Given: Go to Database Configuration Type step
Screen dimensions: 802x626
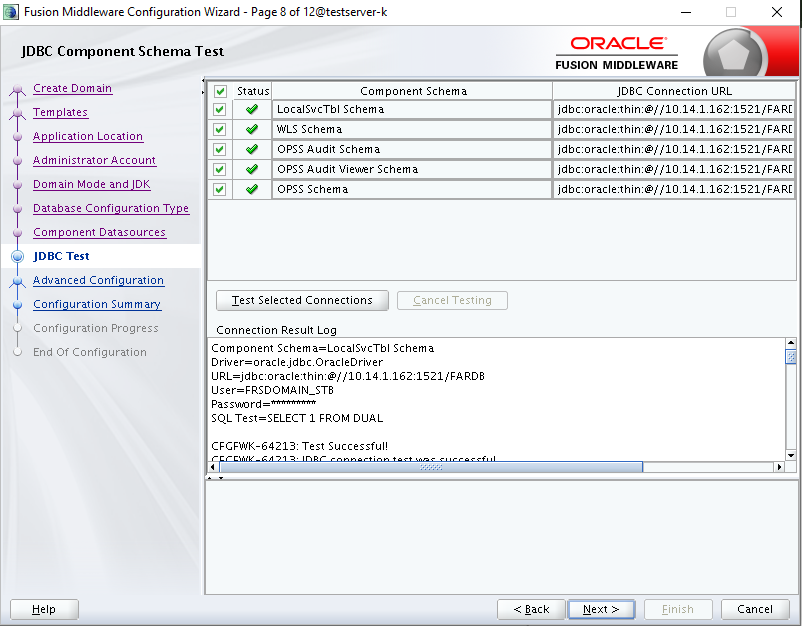Looking at the screenshot, I should pos(111,209).
